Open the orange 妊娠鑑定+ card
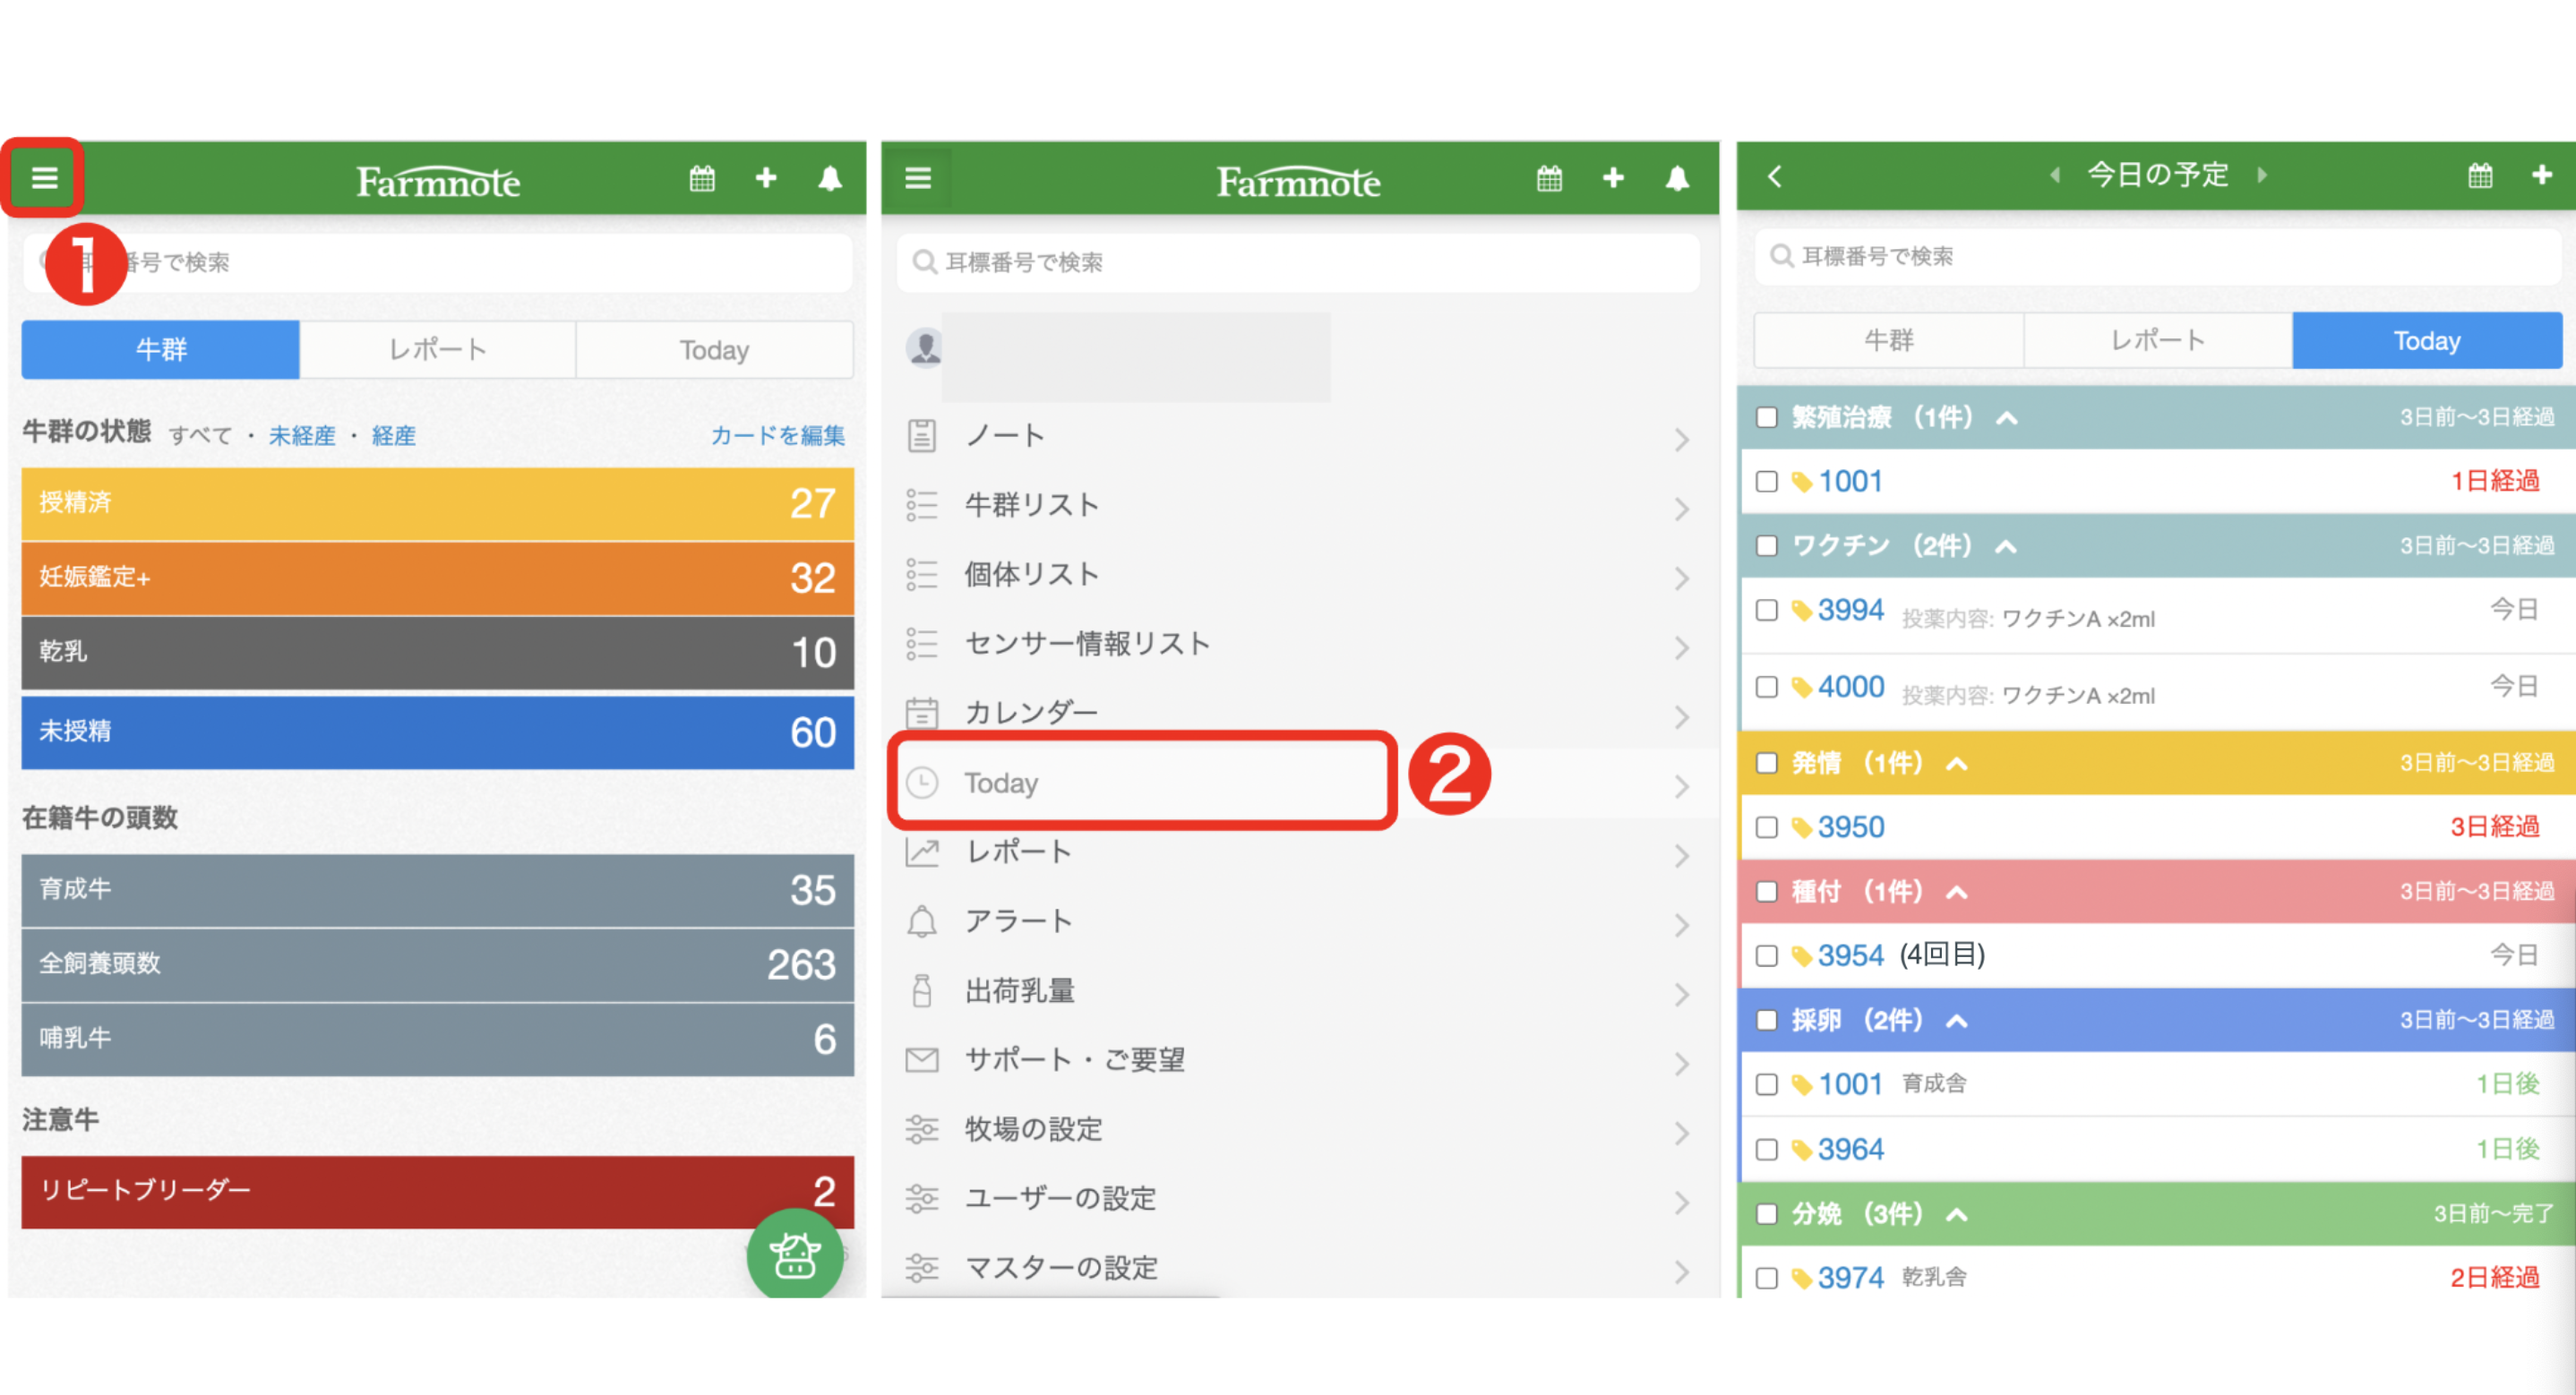This screenshot has width=2576, height=1395. coord(438,578)
